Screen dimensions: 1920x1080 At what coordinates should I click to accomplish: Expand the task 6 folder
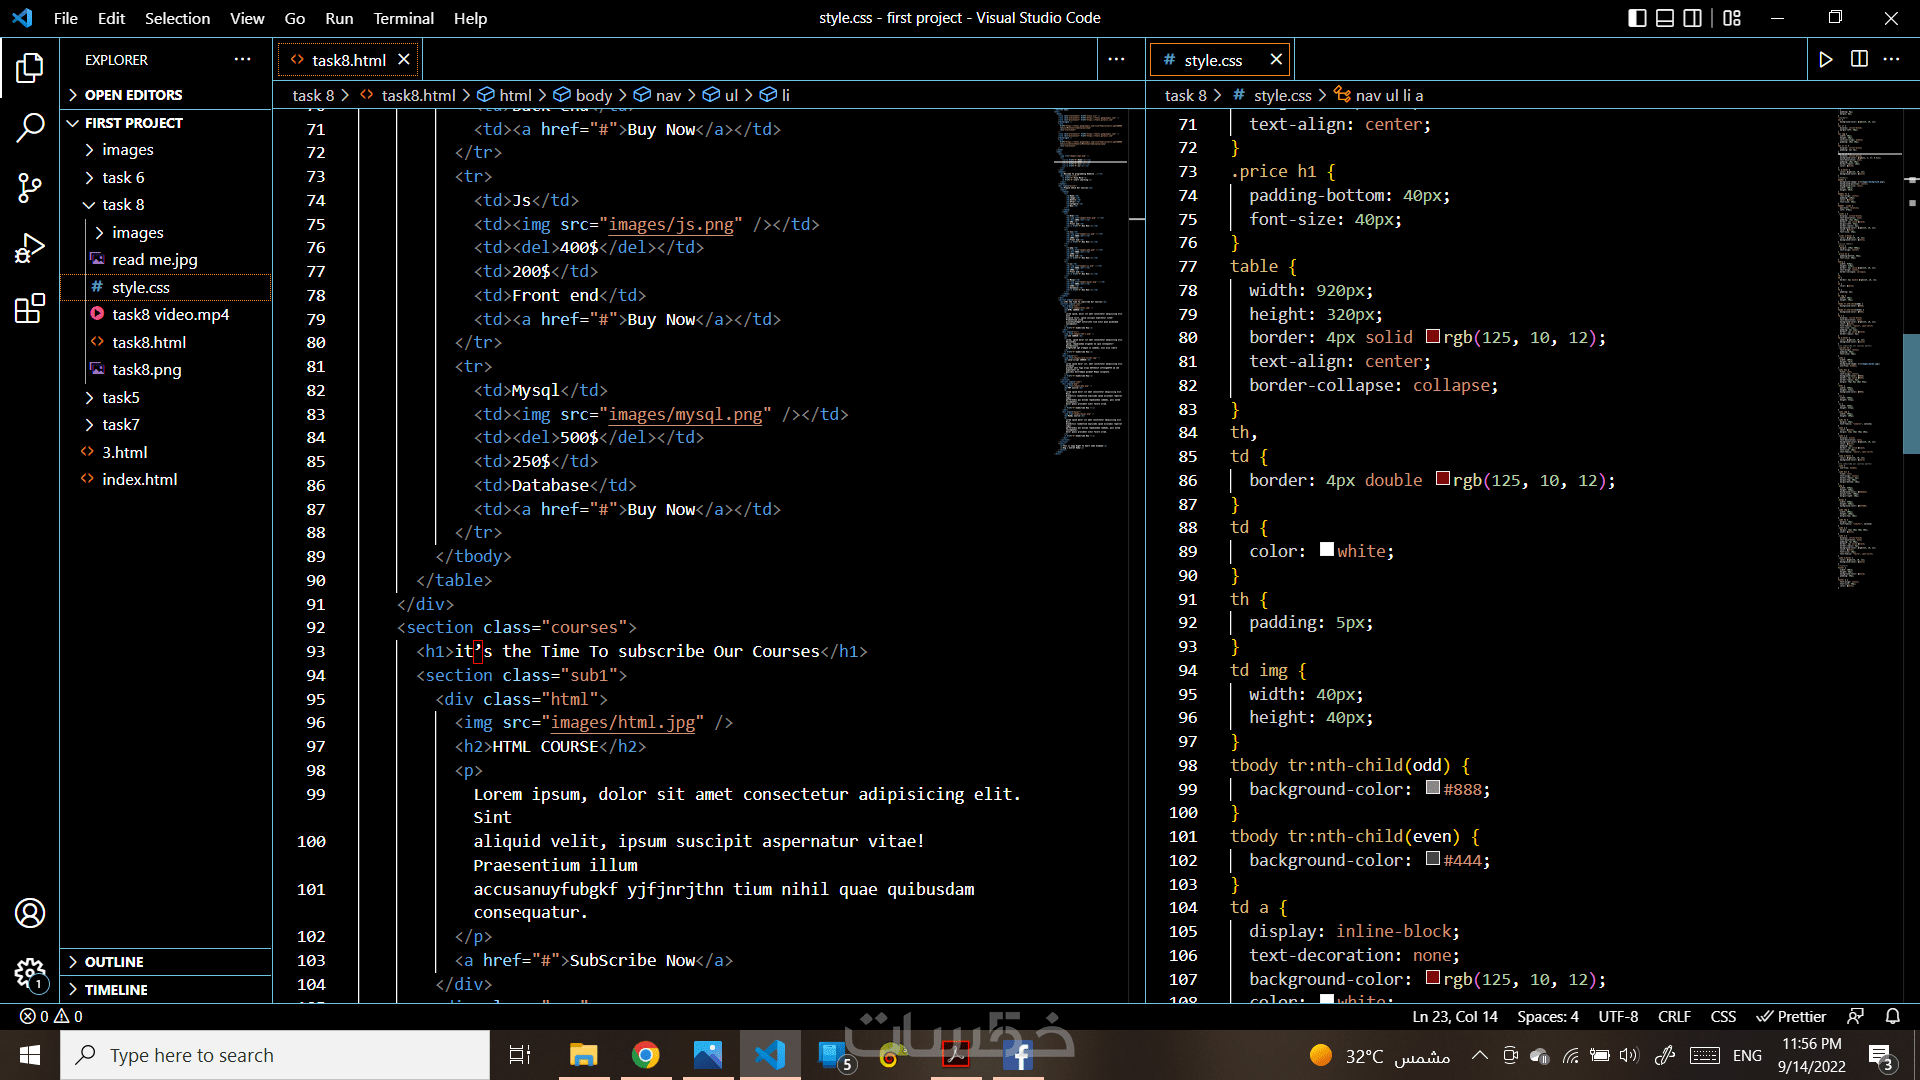(123, 177)
